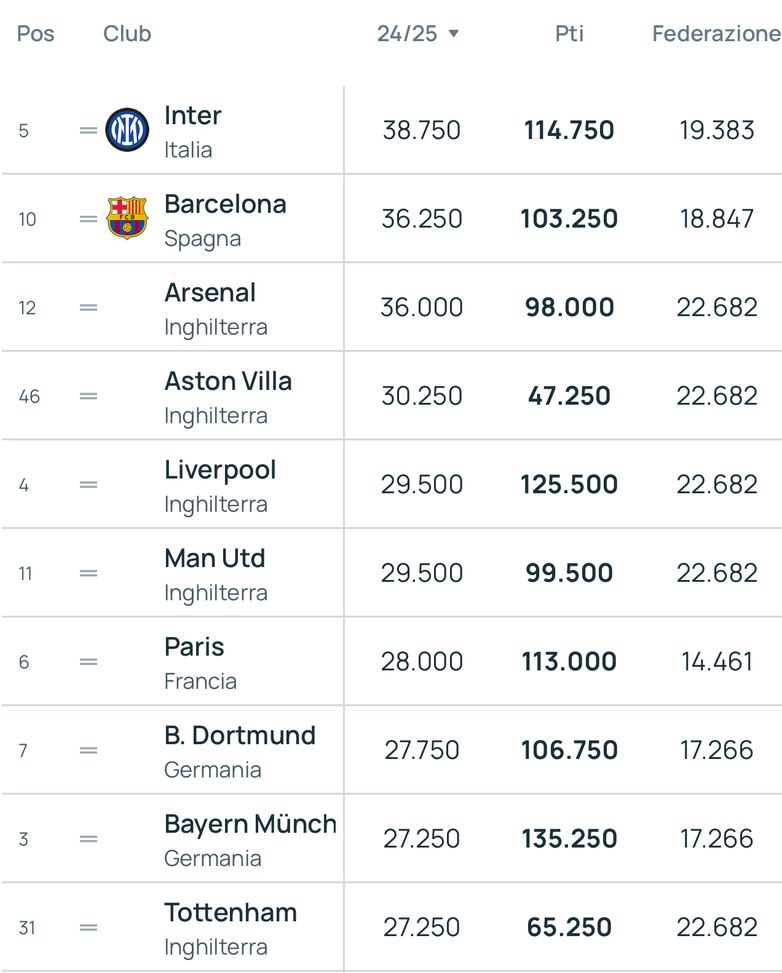This screenshot has height=973, width=782.
Task: Click the equals position-change icon for Arsenal
Action: pyautogui.click(x=88, y=307)
